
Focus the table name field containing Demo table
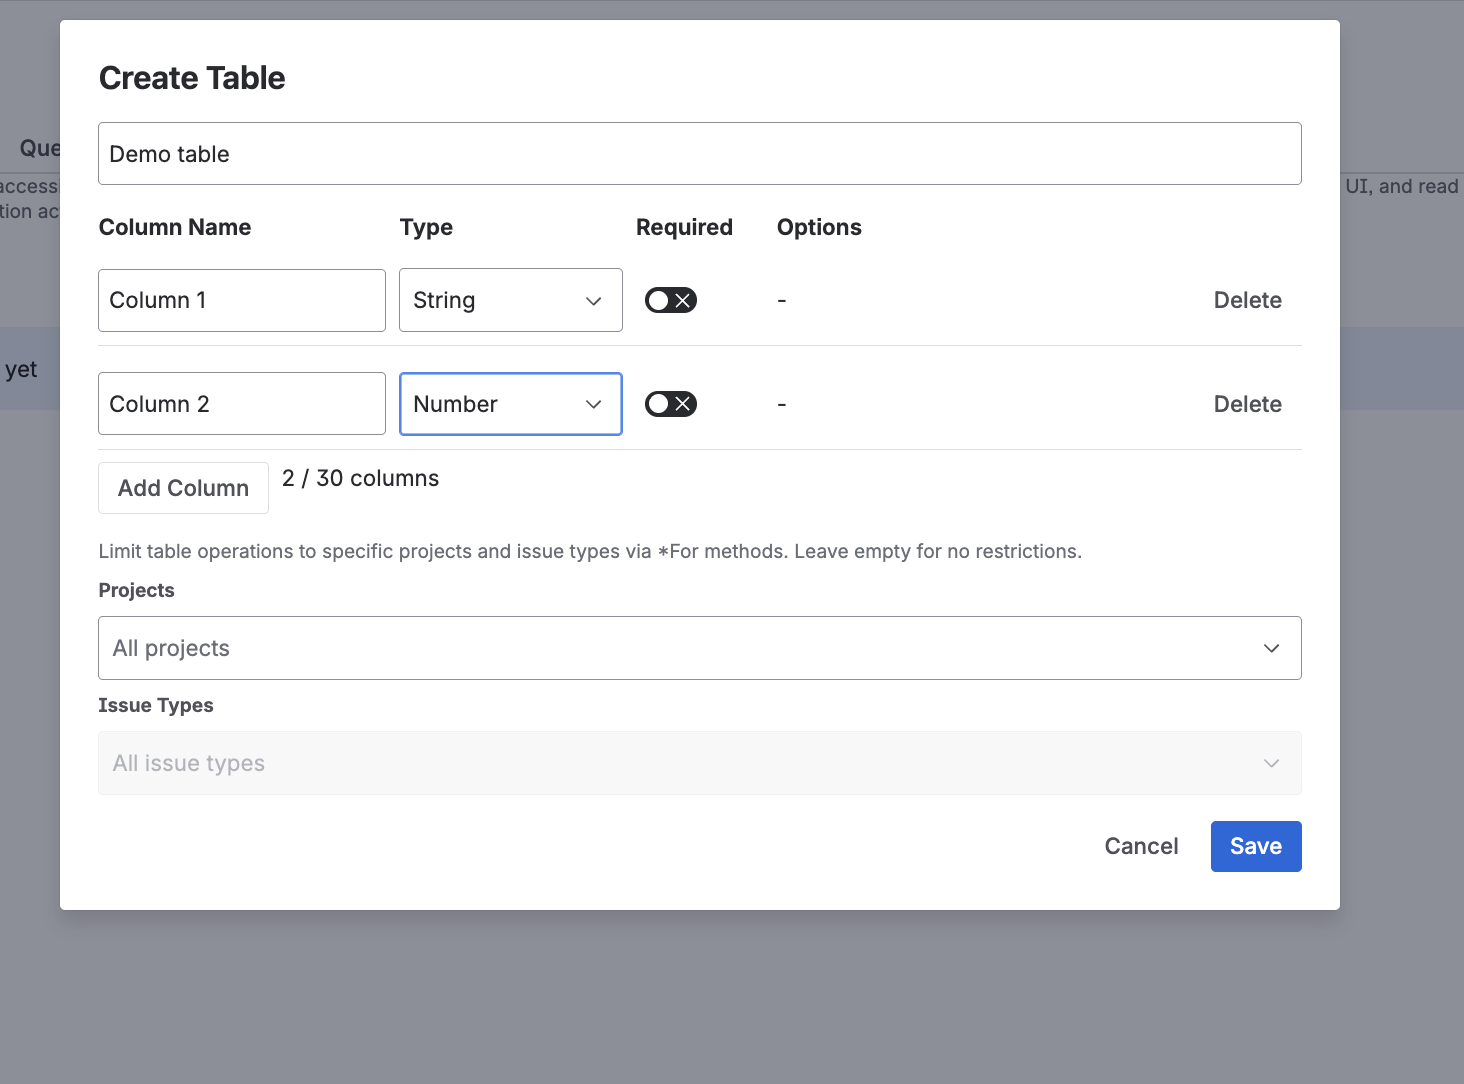(x=699, y=154)
